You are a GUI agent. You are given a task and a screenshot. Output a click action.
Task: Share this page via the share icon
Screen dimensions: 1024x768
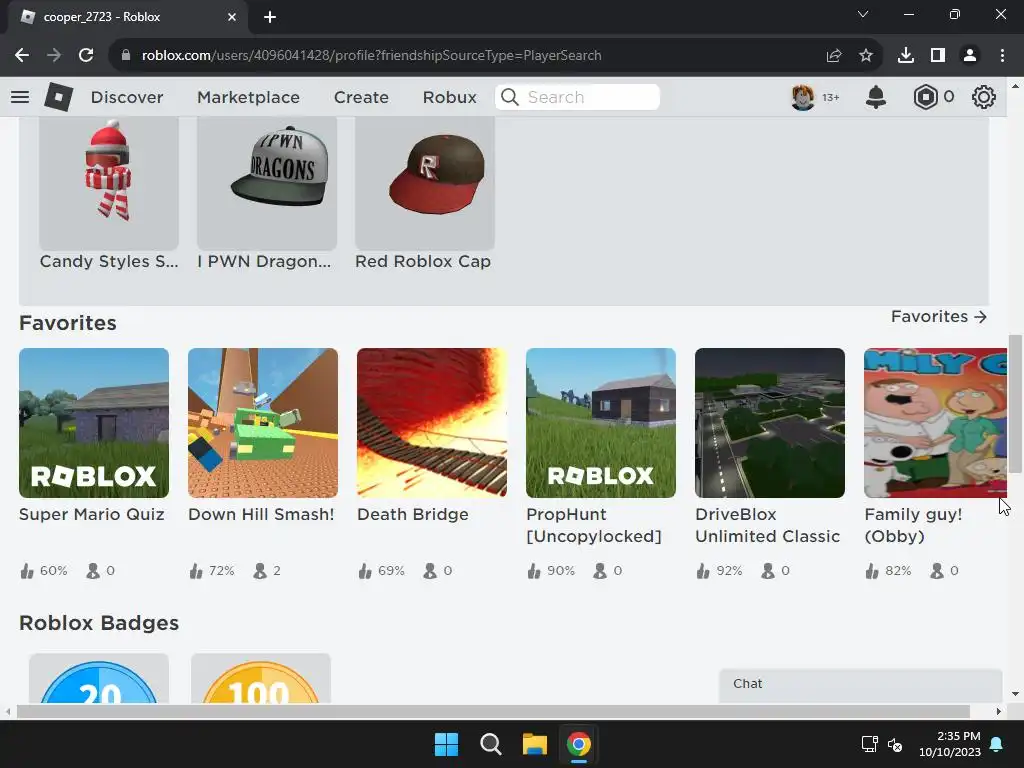point(834,56)
